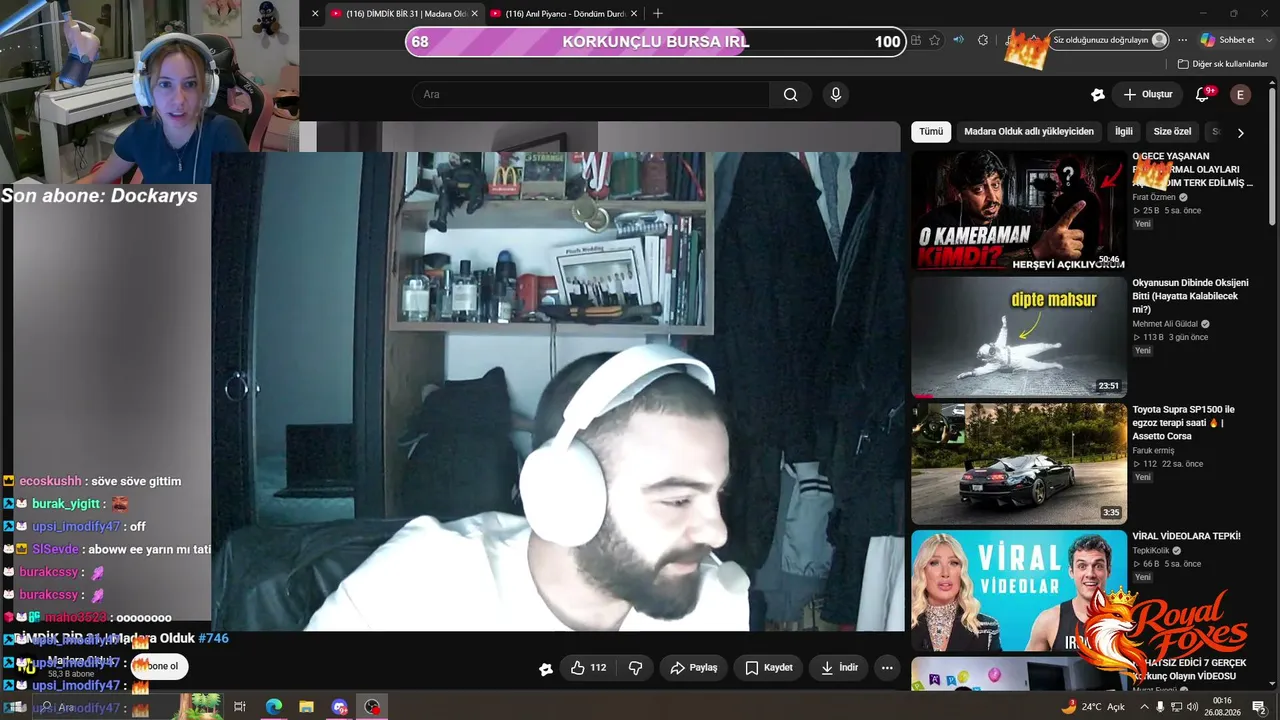
Task: Open the dipte mahsur video thumbnail
Action: tap(1018, 337)
